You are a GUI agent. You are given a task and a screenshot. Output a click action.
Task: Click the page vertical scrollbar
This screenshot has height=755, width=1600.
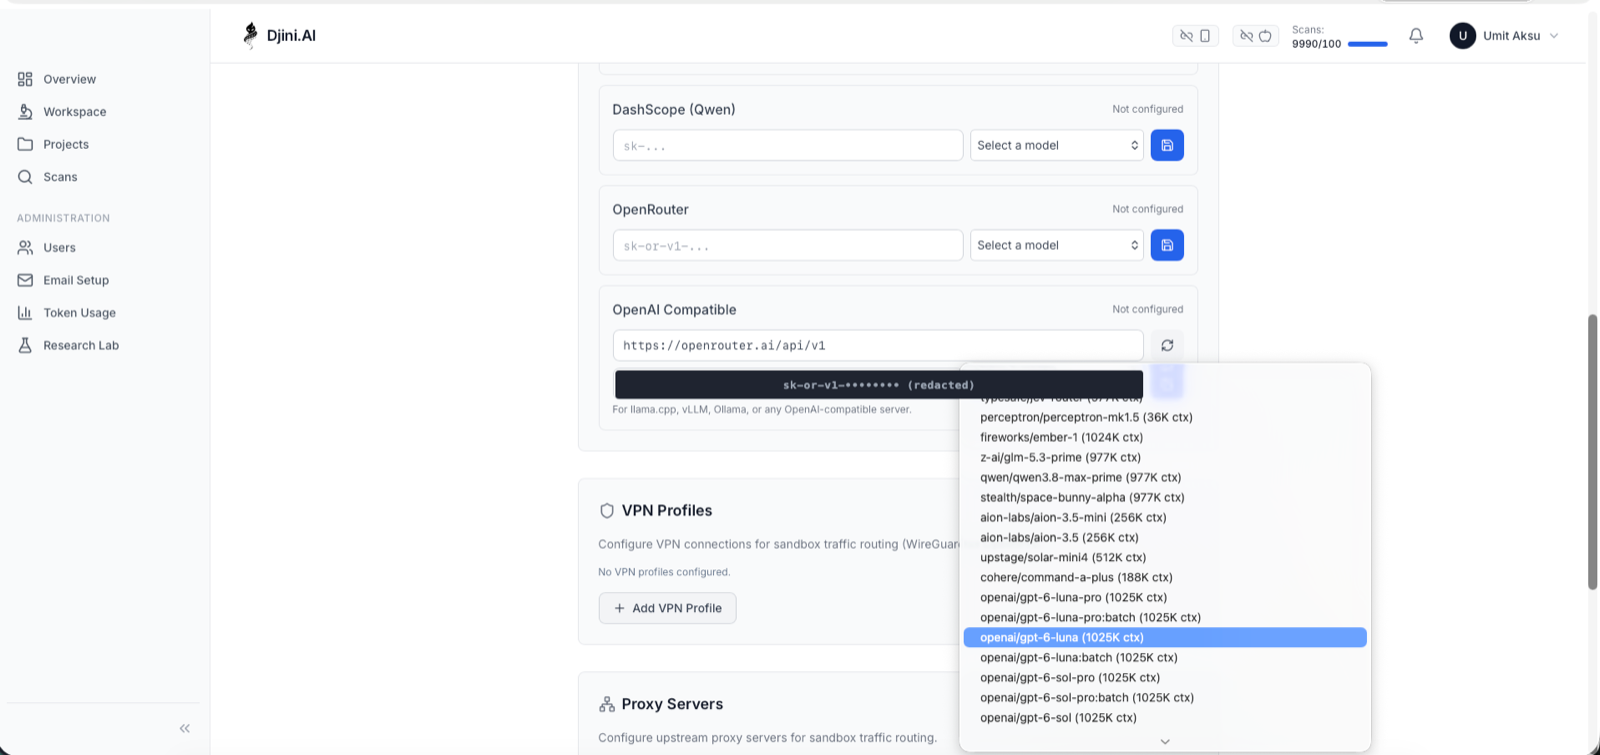[1593, 452]
